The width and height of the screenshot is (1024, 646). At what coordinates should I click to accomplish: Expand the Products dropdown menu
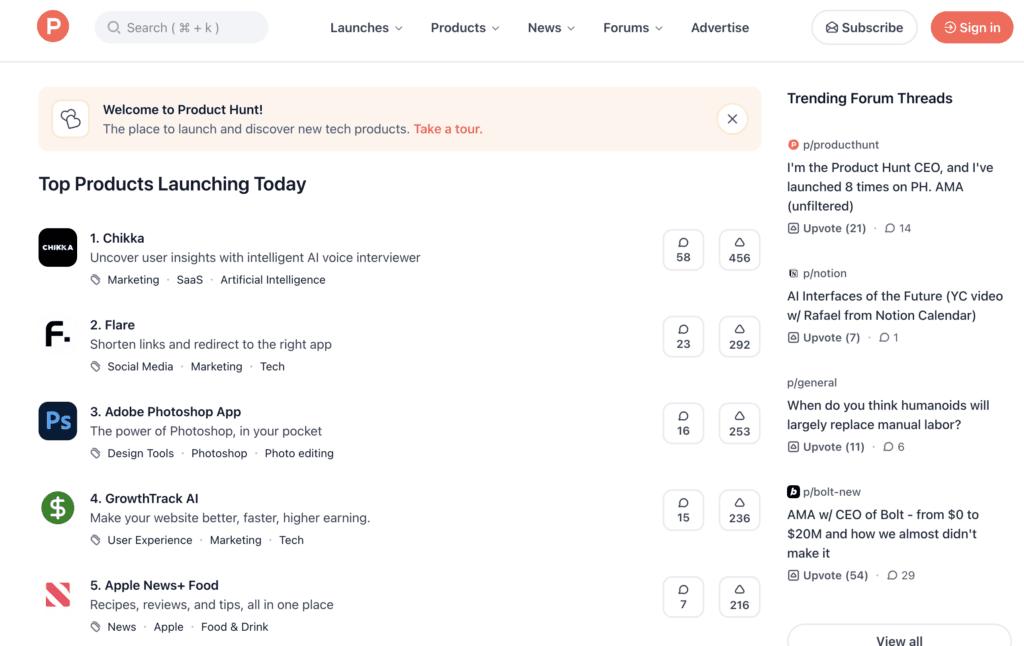point(465,28)
